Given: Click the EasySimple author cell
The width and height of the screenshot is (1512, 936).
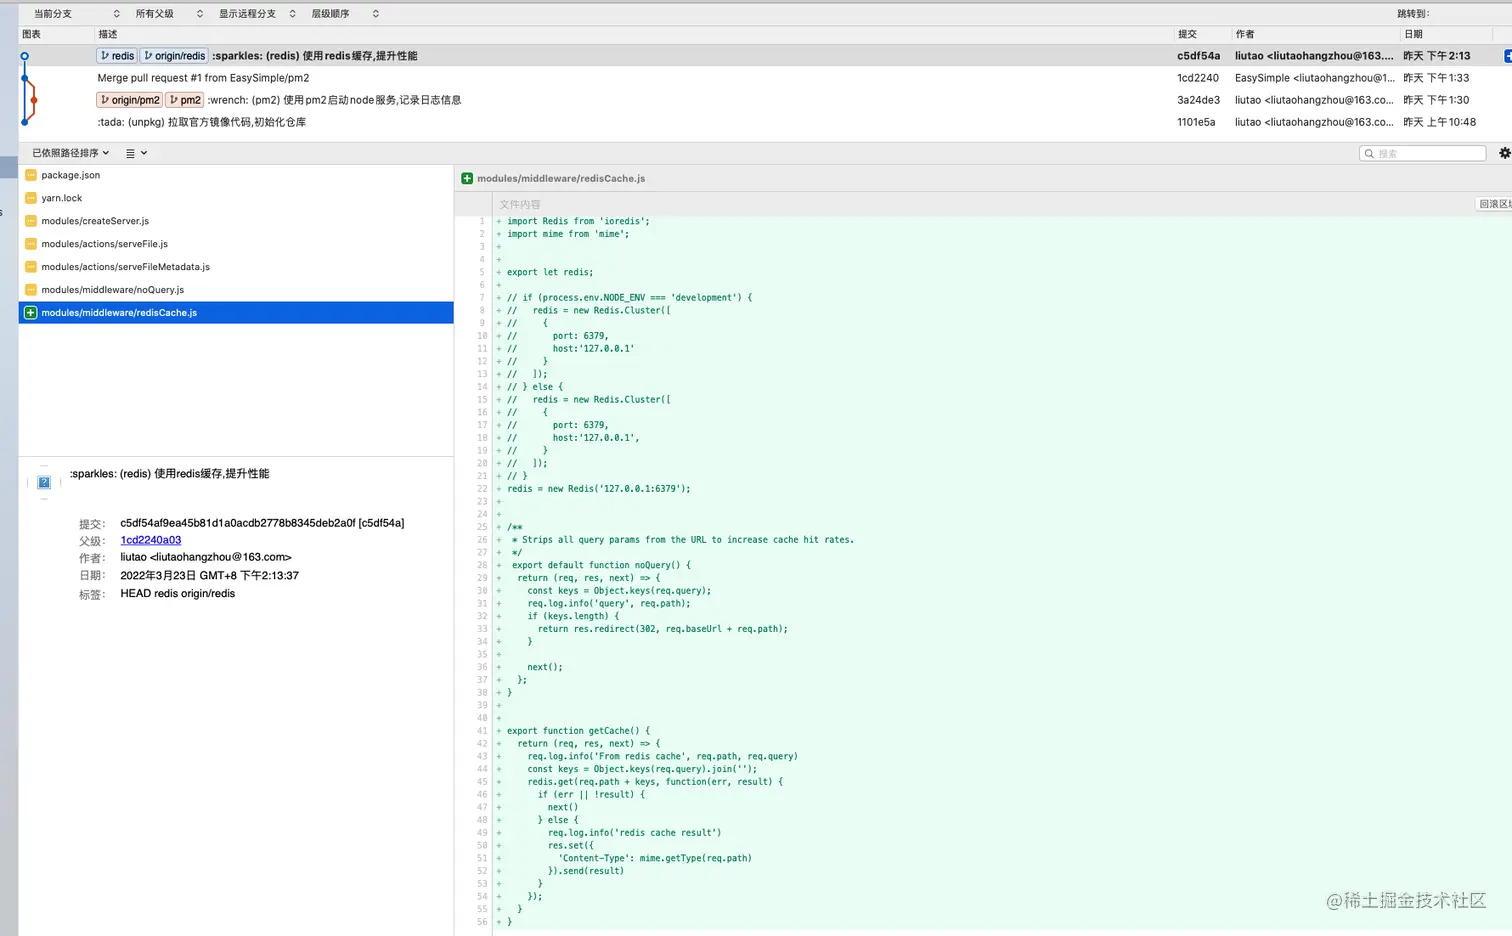Looking at the screenshot, I should (1314, 78).
